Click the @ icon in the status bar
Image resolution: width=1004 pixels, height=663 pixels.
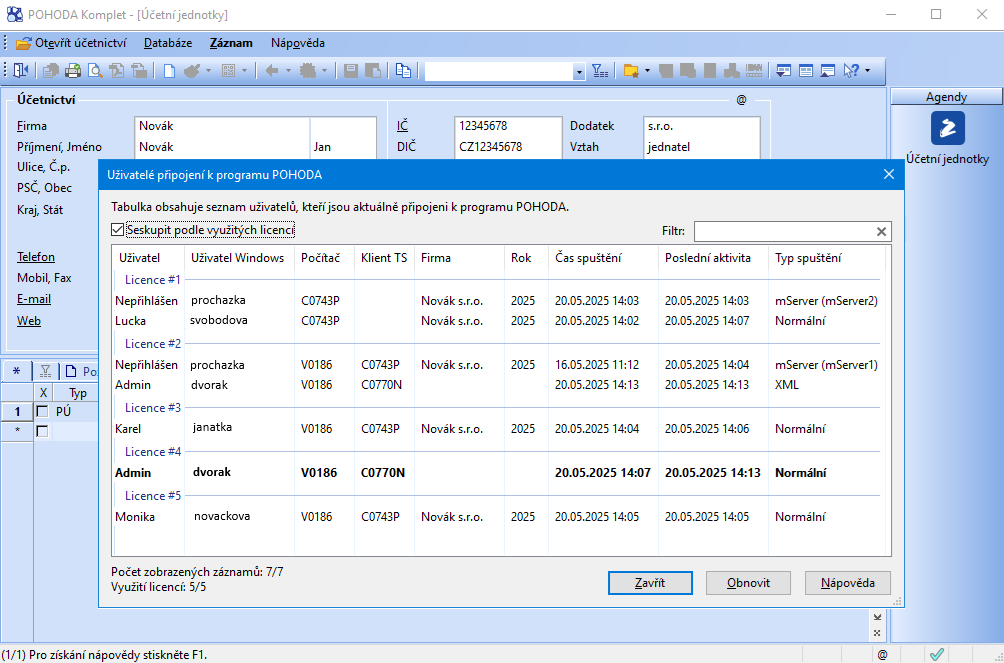point(882,655)
